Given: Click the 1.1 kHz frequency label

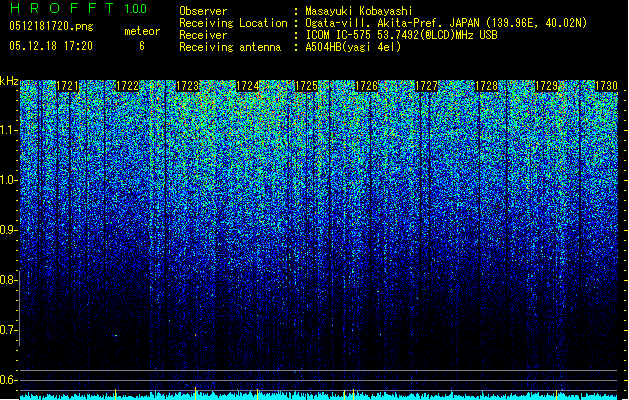Looking at the screenshot, I should (x=8, y=130).
